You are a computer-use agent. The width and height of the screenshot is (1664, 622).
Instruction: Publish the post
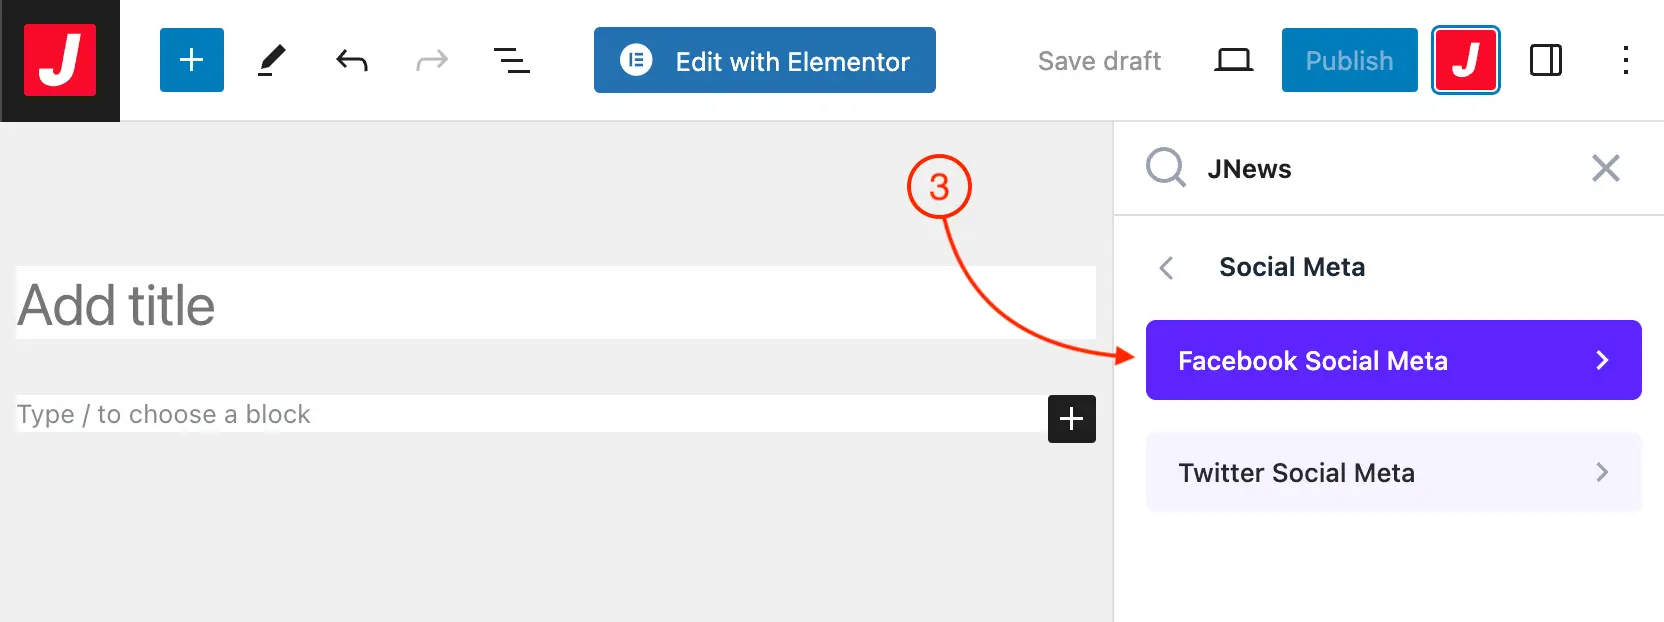coord(1349,61)
